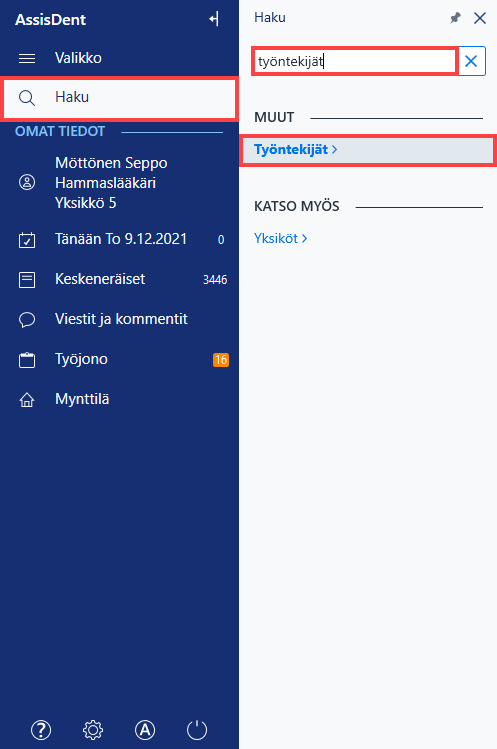Click the power logout icon

tap(197, 729)
